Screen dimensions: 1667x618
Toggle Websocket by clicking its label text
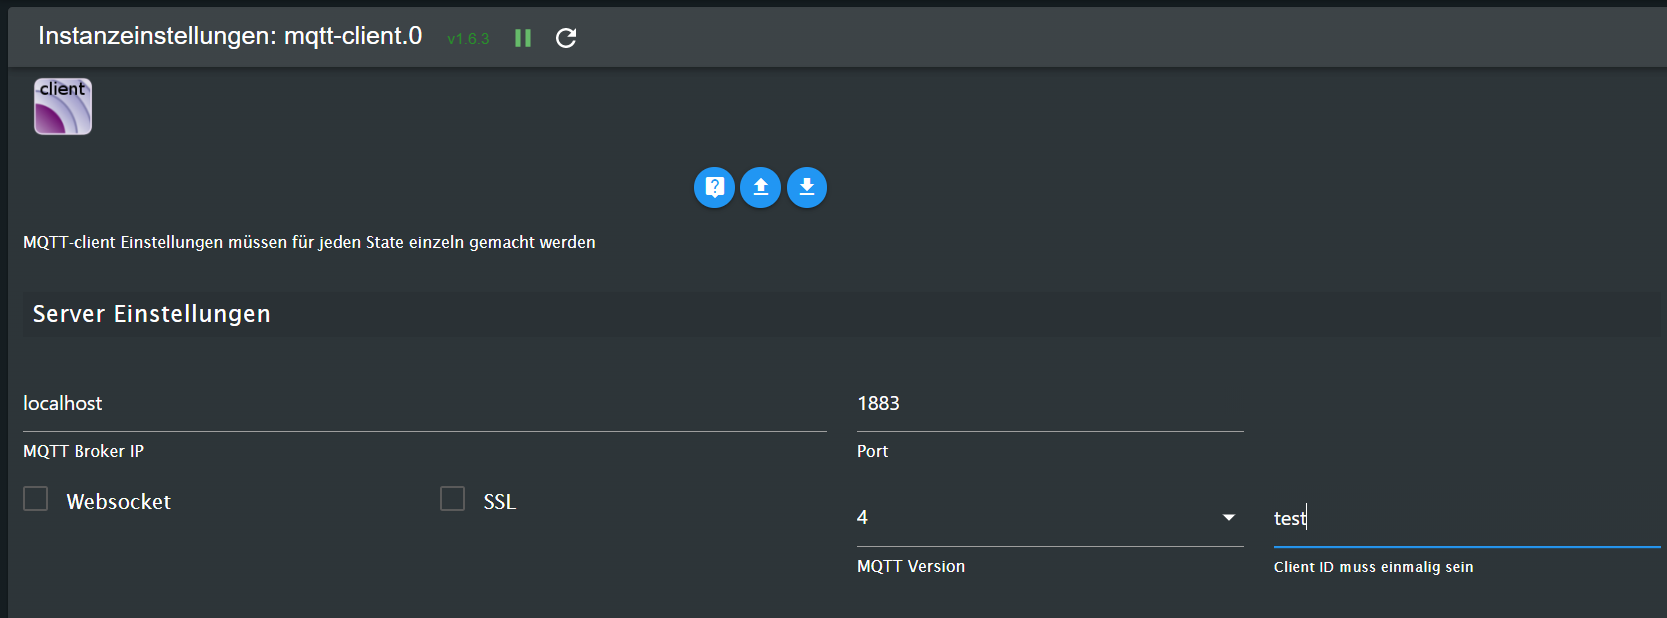click(118, 502)
